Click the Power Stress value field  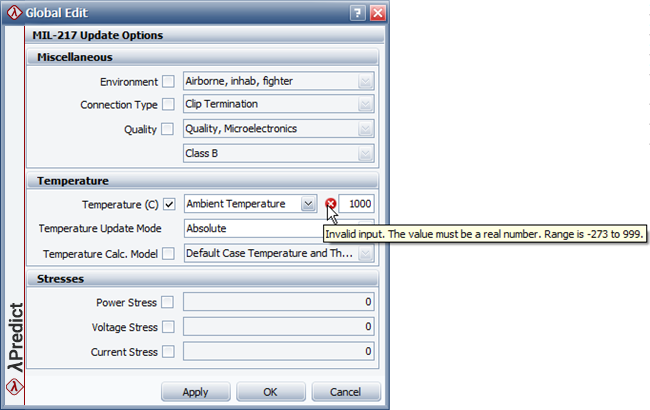point(279,302)
